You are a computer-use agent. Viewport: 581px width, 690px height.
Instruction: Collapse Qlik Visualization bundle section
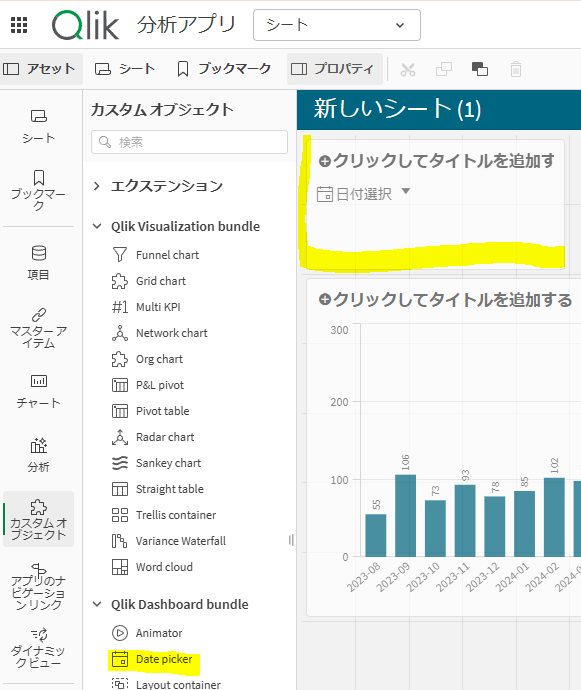pyautogui.click(x=176, y=227)
